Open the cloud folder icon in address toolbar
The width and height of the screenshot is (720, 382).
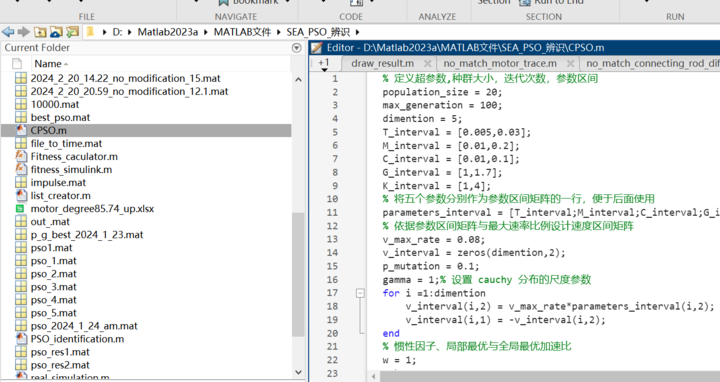pyautogui.click(x=56, y=32)
